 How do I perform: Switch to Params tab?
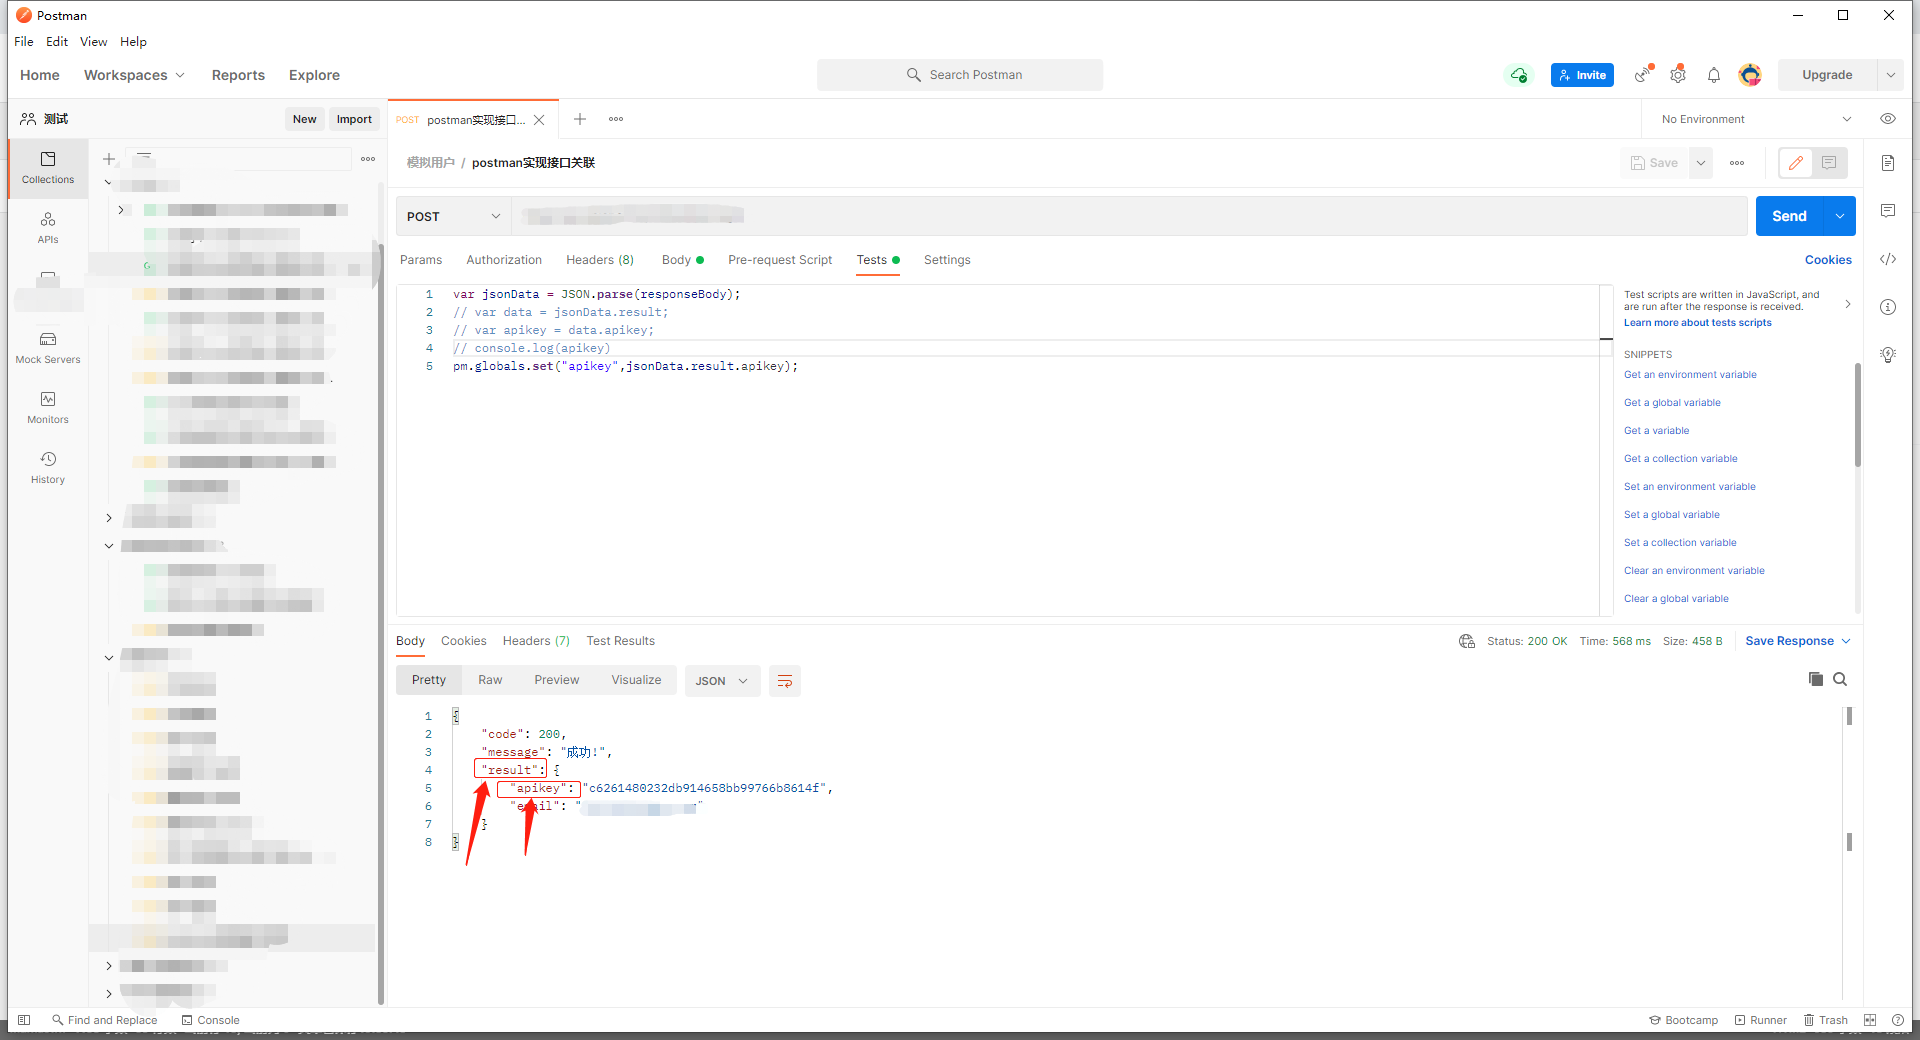point(421,260)
